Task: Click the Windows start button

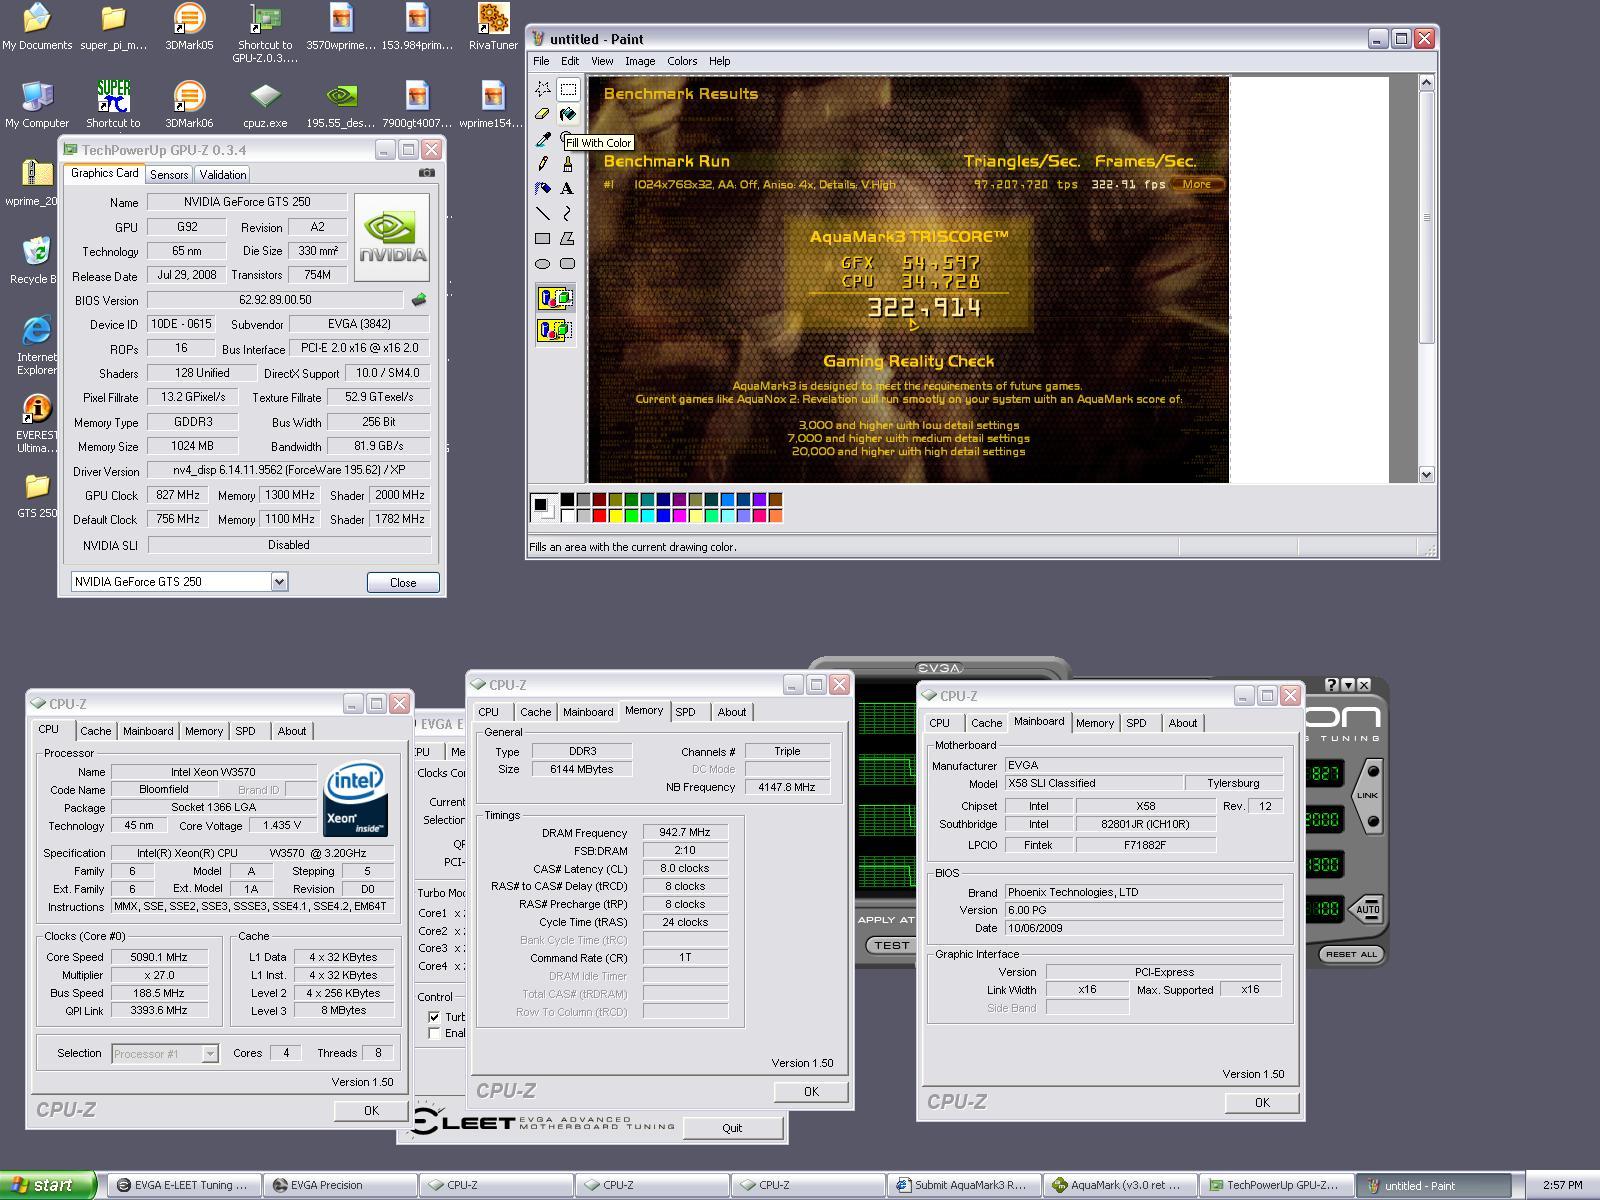Action: click(x=49, y=1185)
